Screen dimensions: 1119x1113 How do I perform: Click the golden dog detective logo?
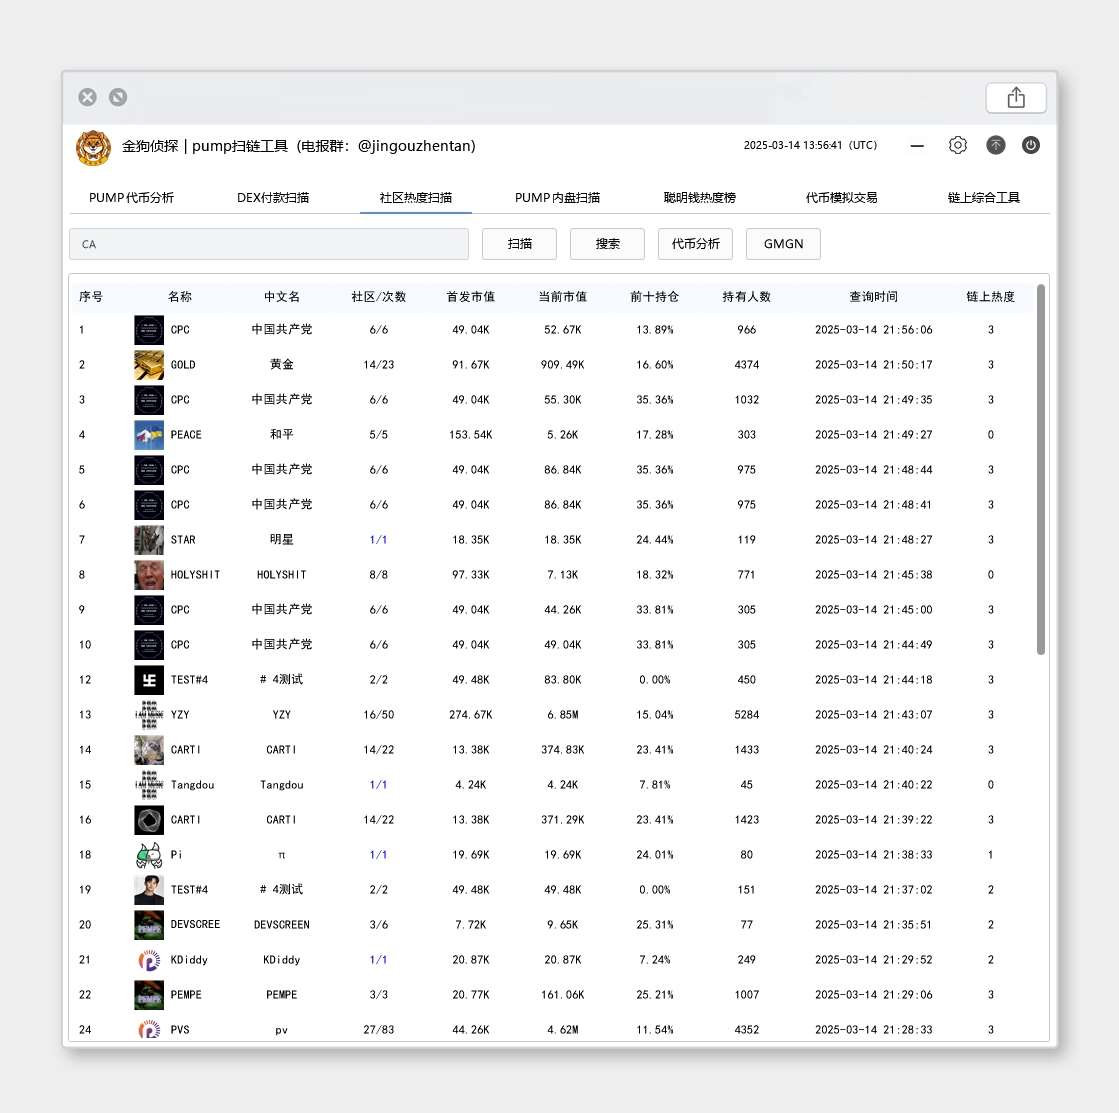93,148
